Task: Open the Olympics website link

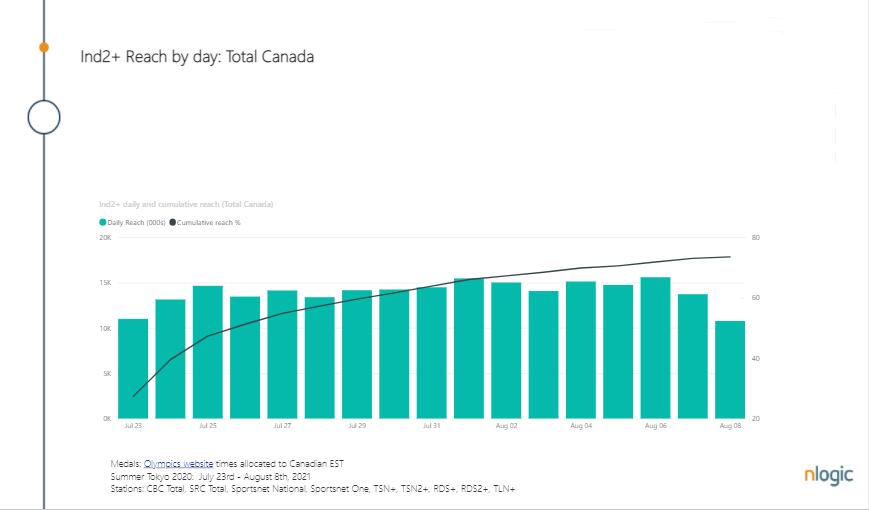Action: tap(178, 463)
